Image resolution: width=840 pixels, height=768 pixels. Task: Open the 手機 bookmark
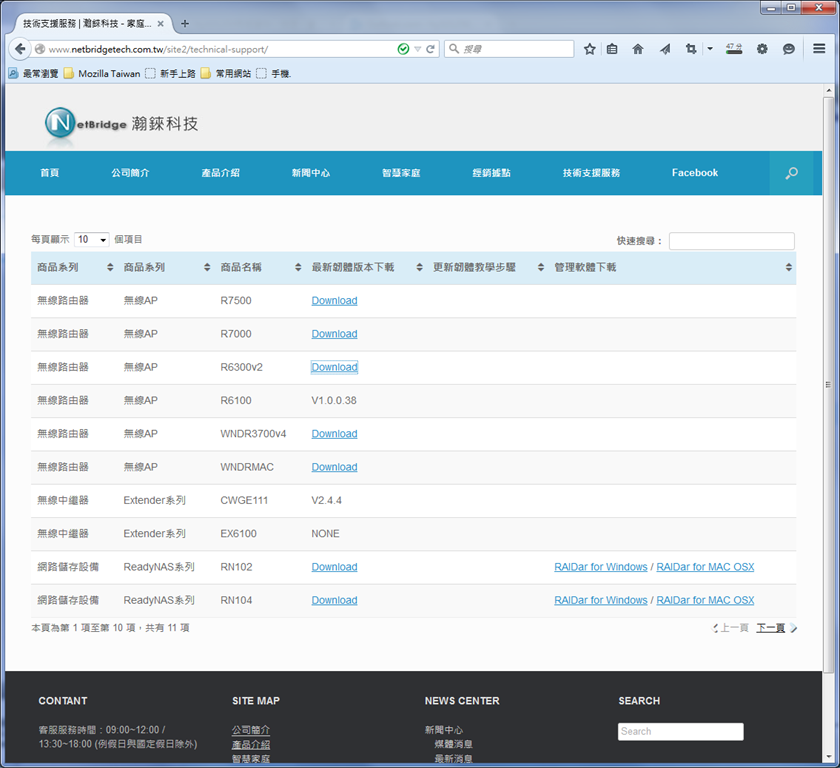point(273,73)
